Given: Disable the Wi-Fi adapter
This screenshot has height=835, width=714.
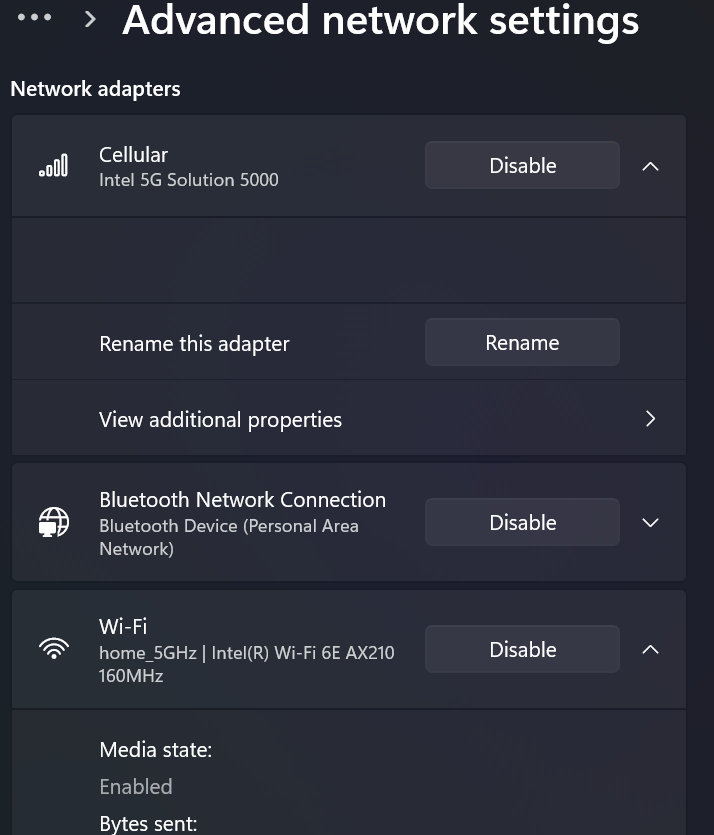Looking at the screenshot, I should click(522, 650).
